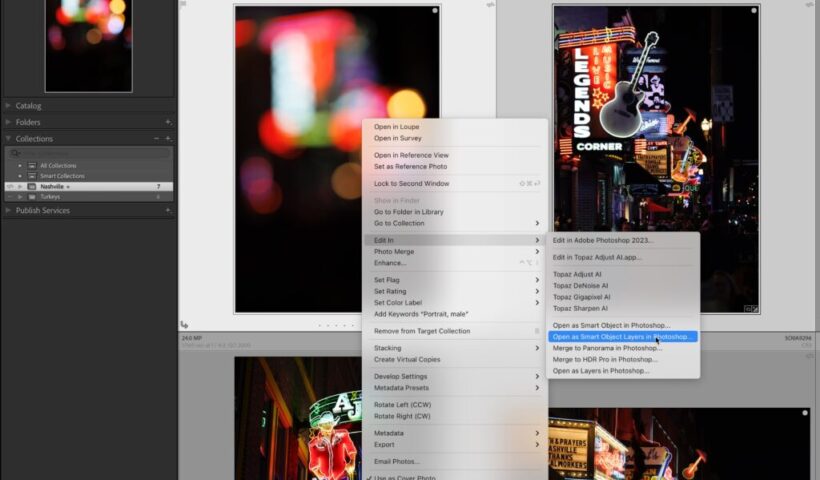The height and width of the screenshot is (480, 820).
Task: Click the plus icon on Collections panel
Action: (168, 139)
